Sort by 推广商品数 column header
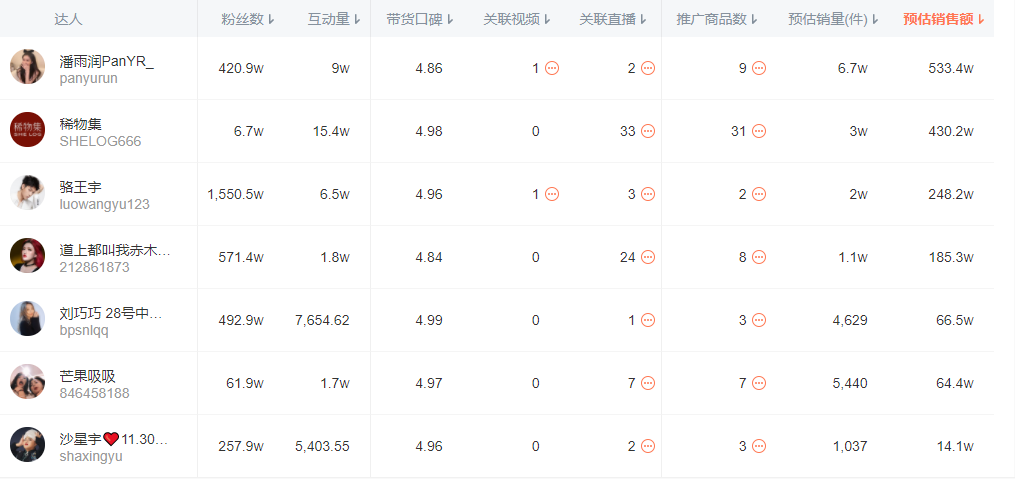Screen dimensions: 1015x479 click(x=716, y=19)
